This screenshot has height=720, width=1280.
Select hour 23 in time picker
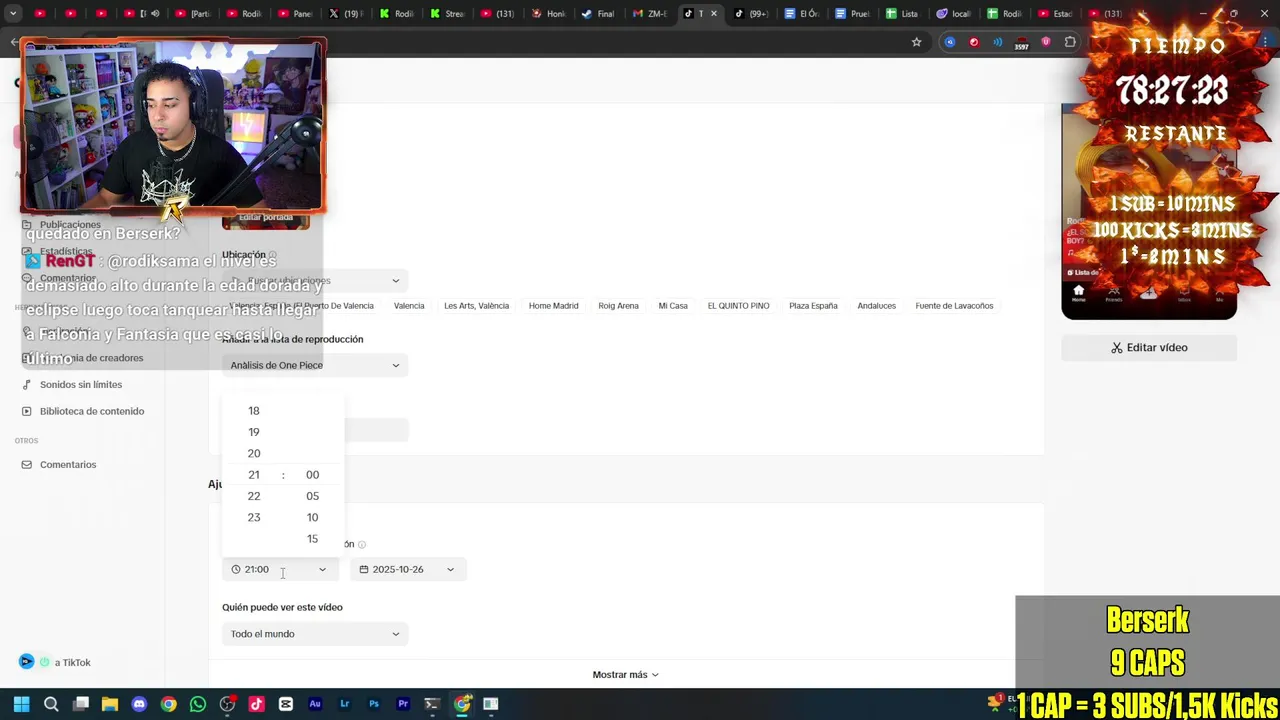[x=254, y=518]
